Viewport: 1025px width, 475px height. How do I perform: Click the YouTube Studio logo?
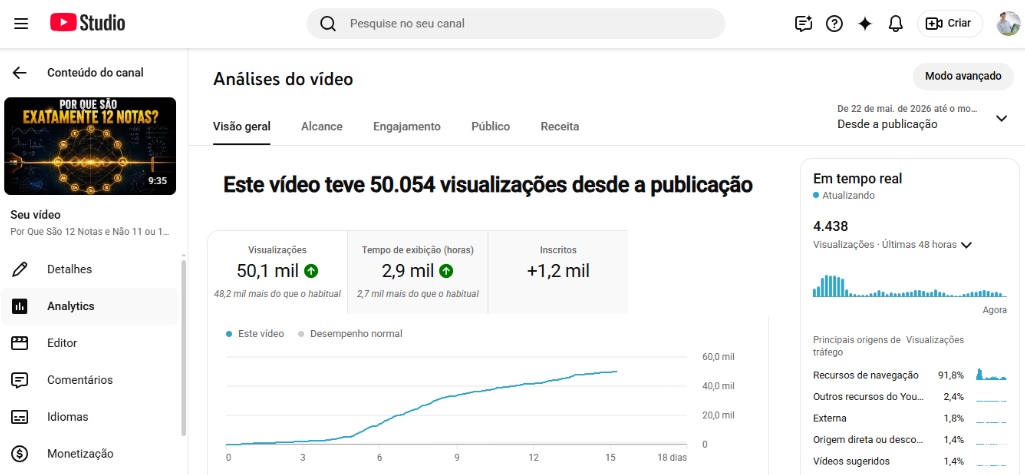click(88, 24)
